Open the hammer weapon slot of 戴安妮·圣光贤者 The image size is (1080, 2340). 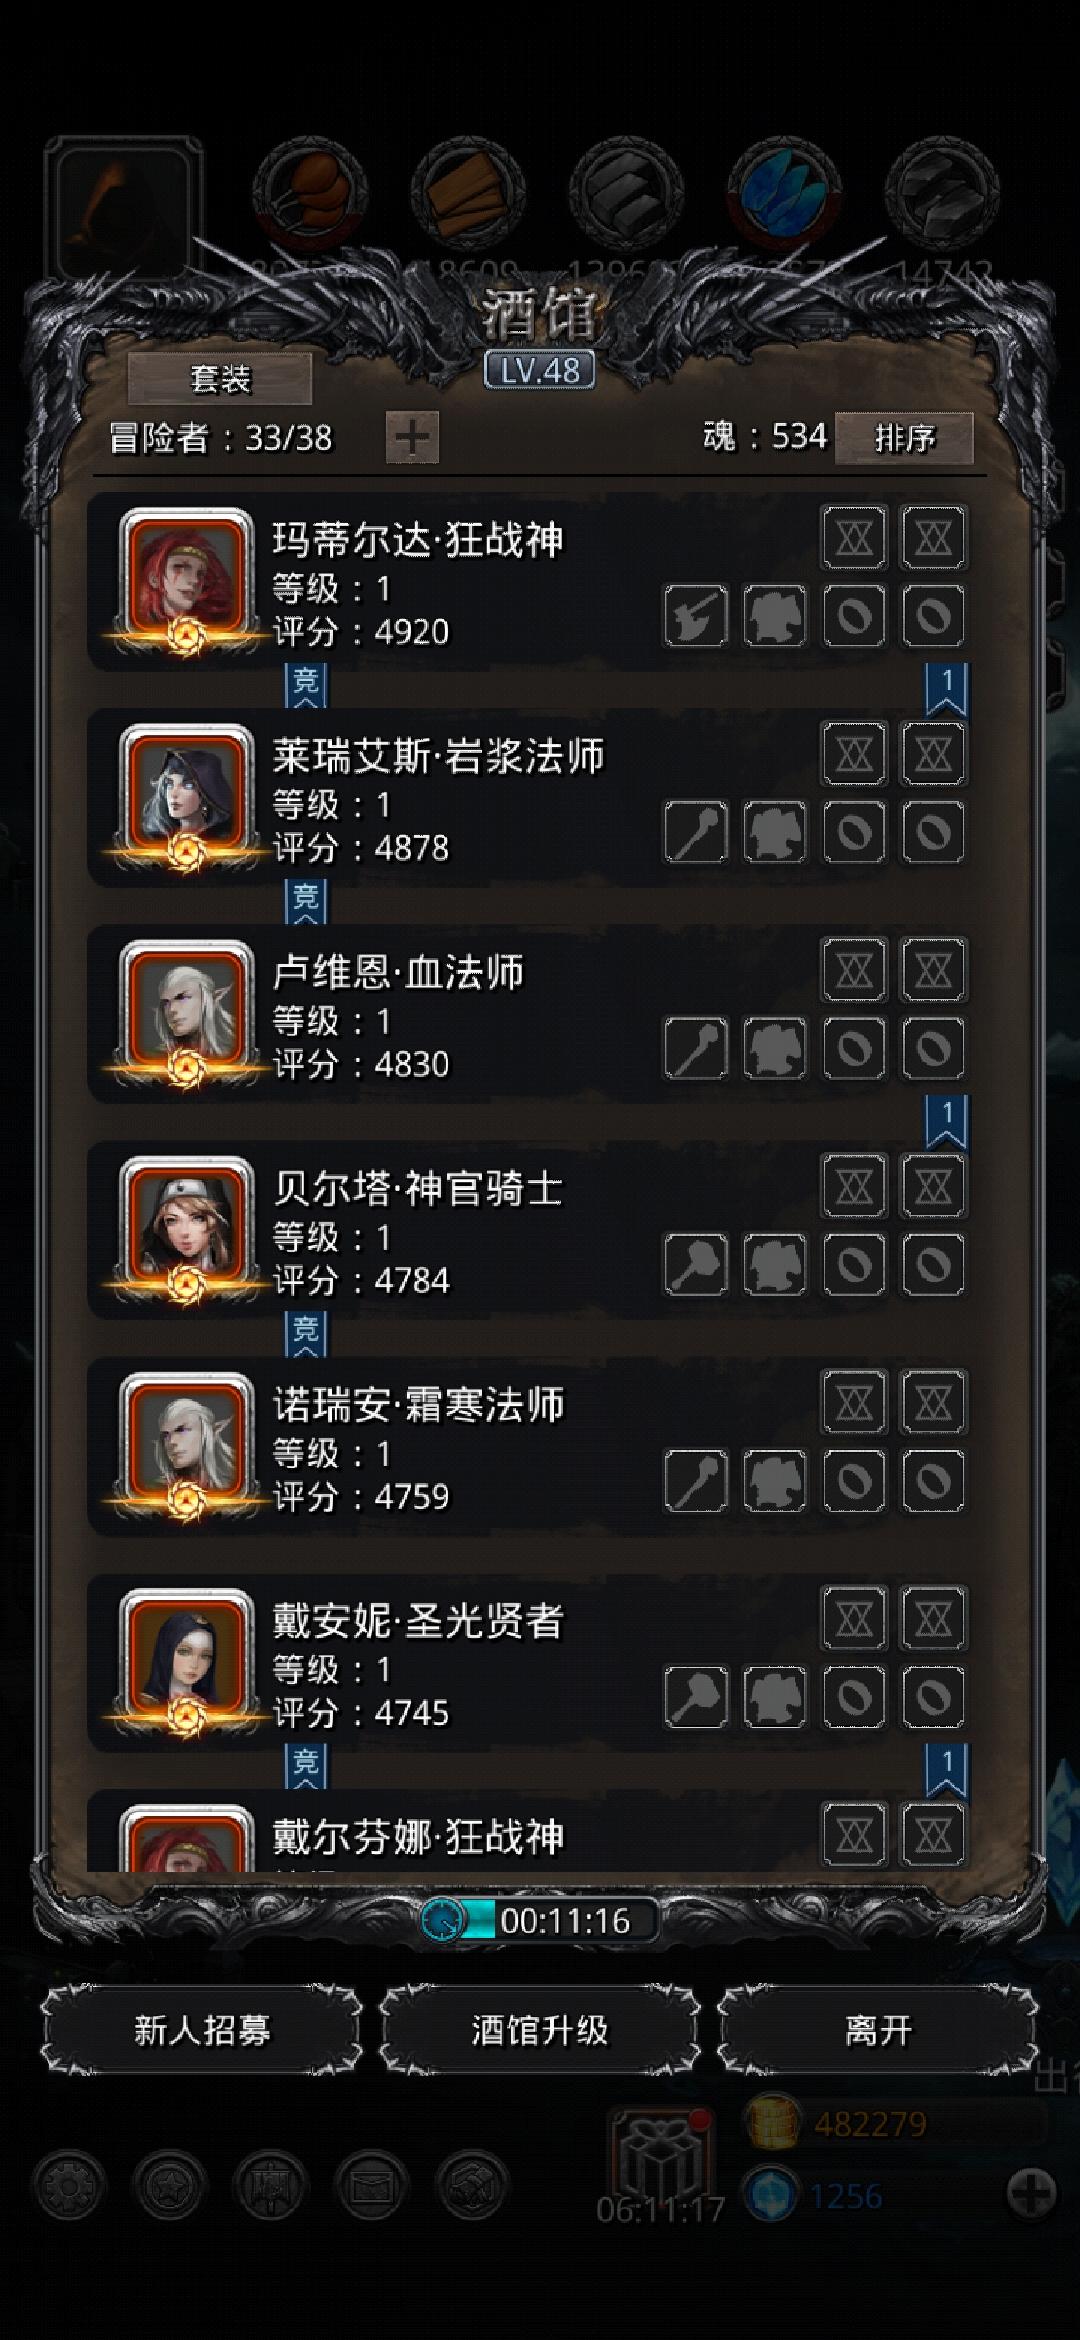click(696, 1696)
